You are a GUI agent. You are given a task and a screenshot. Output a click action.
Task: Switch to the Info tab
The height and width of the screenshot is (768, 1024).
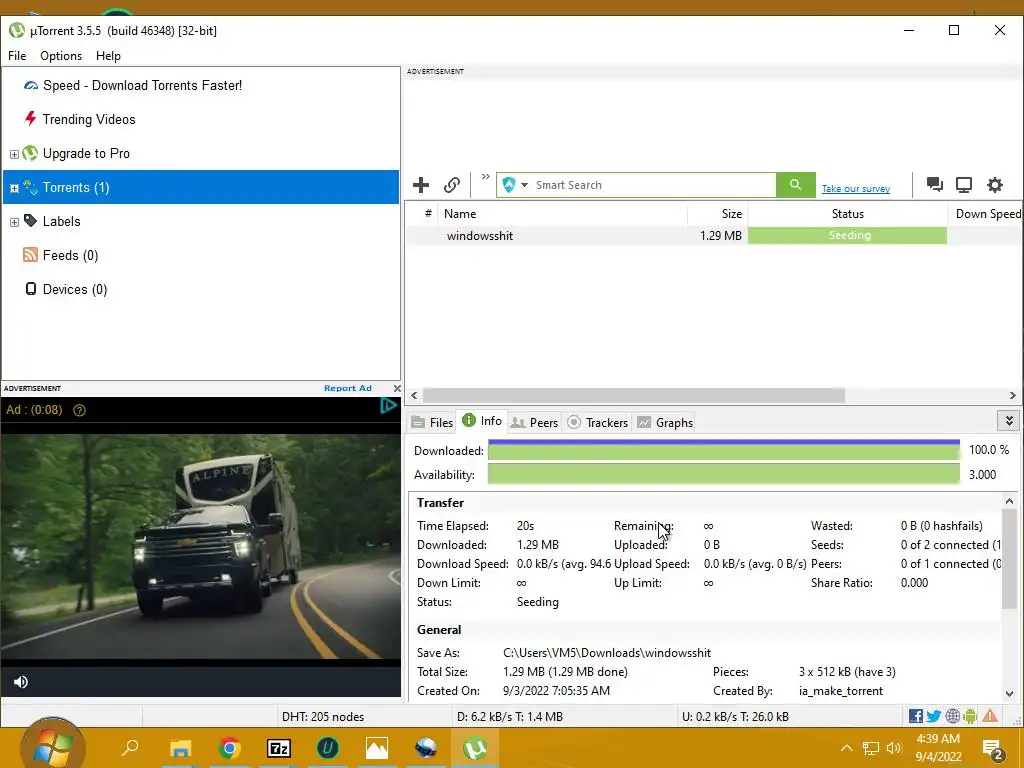(x=482, y=421)
